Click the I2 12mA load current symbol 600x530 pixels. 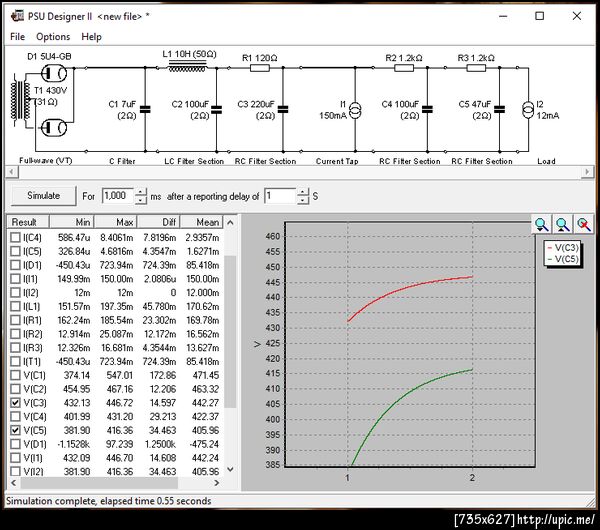tap(528, 110)
